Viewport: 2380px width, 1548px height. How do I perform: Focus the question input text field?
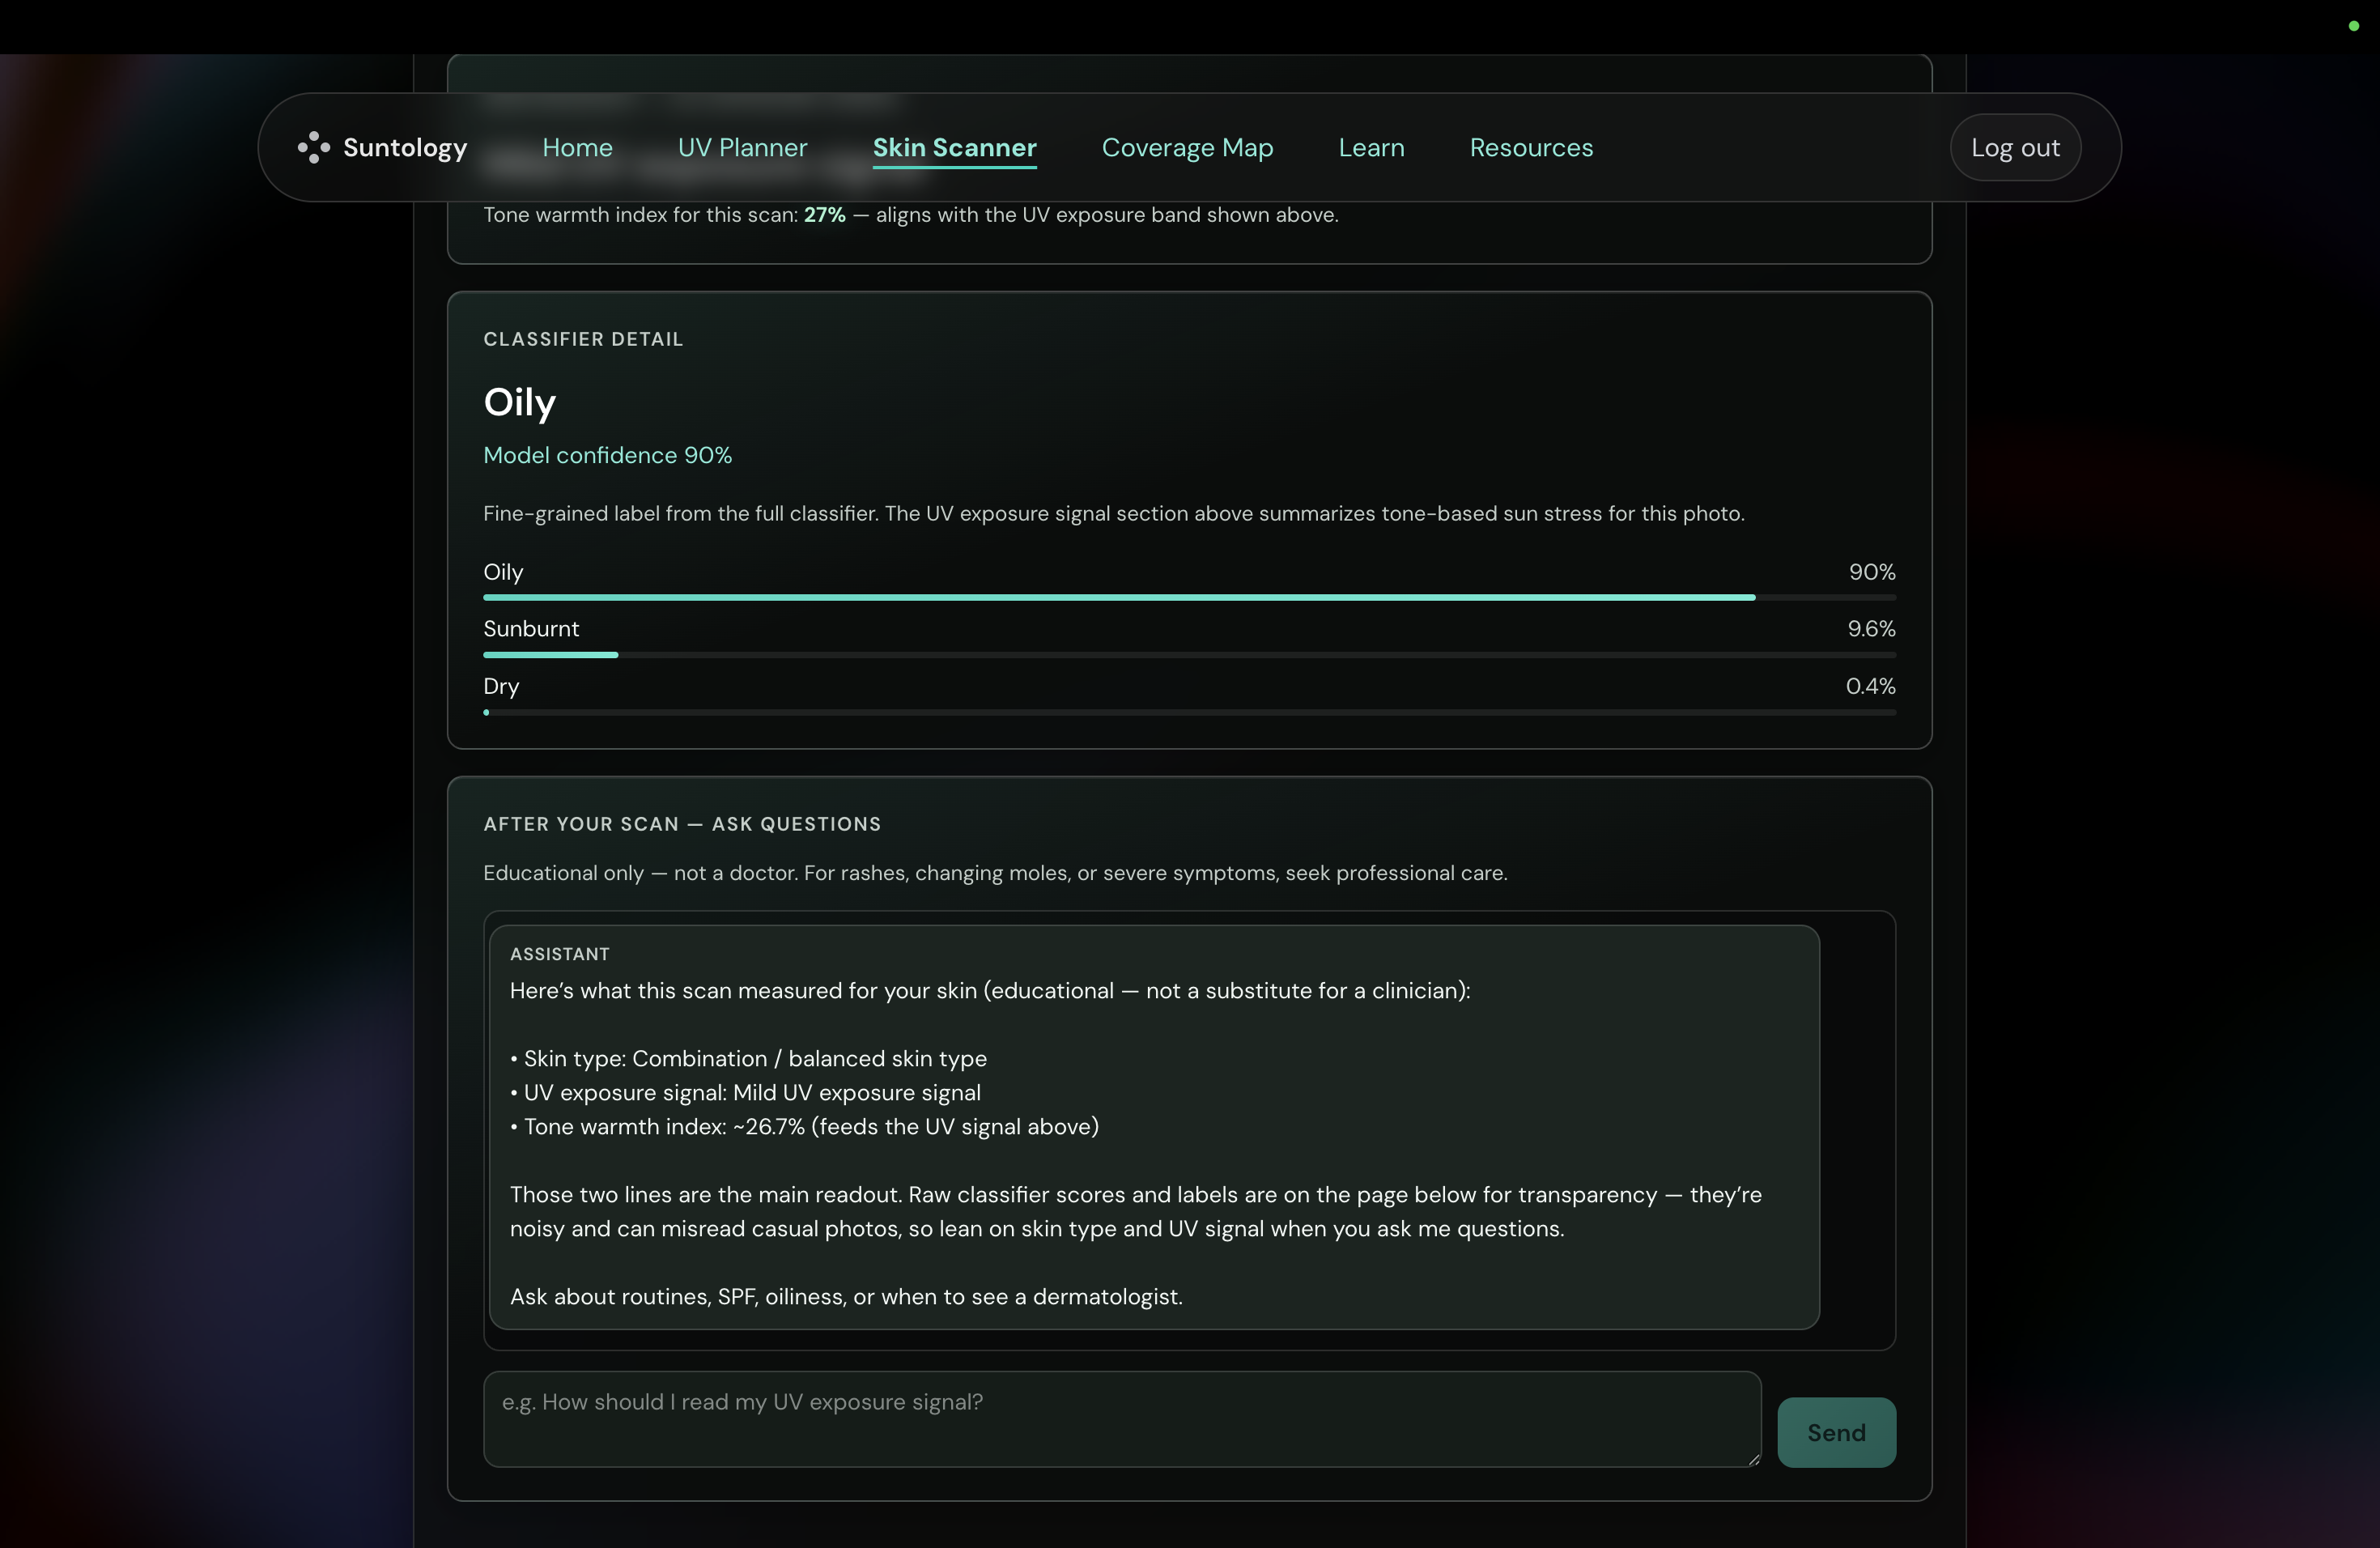(x=1120, y=1418)
